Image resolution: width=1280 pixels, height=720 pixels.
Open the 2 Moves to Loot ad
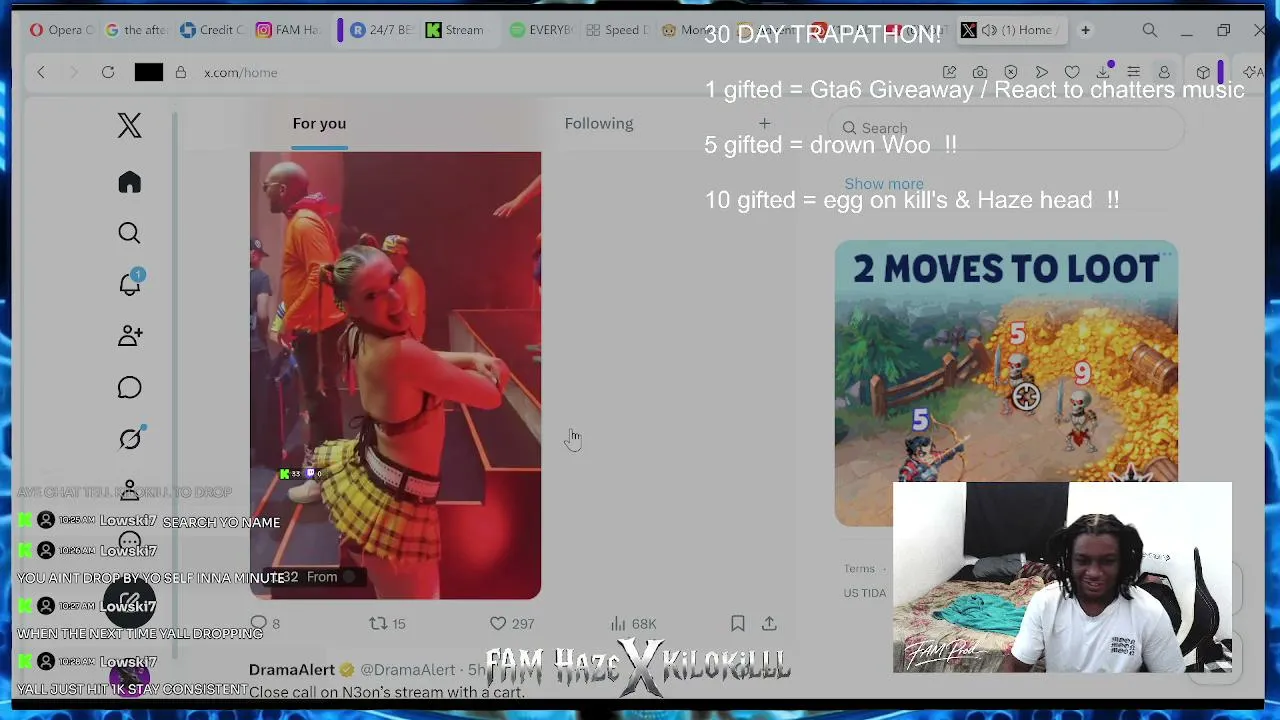tap(1006, 382)
